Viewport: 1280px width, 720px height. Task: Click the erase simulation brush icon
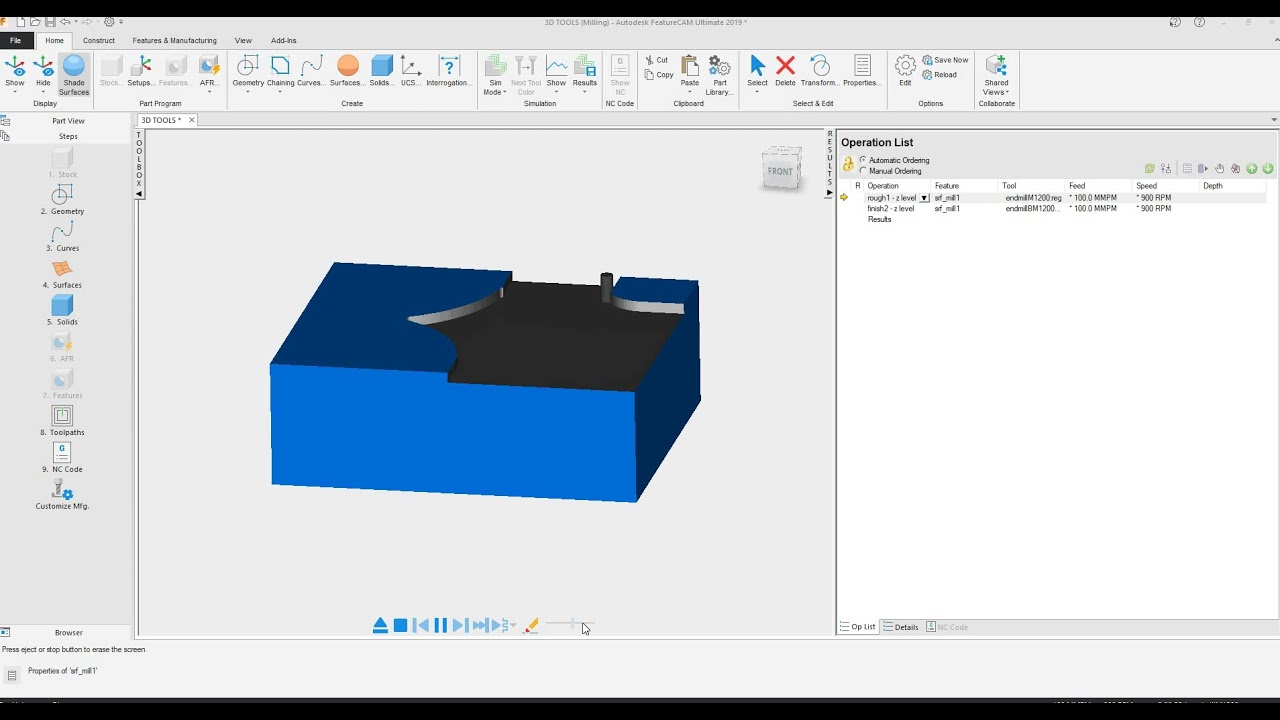point(531,625)
